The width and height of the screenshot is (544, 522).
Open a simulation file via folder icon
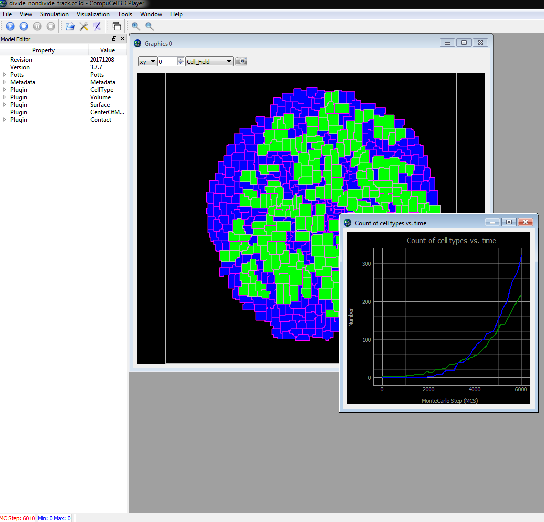pyautogui.click(x=70, y=26)
